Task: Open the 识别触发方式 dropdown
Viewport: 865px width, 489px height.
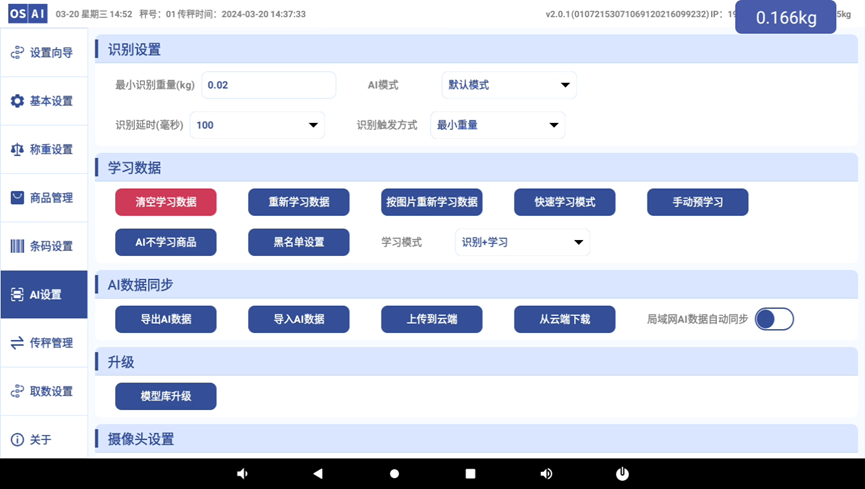Action: [497, 125]
